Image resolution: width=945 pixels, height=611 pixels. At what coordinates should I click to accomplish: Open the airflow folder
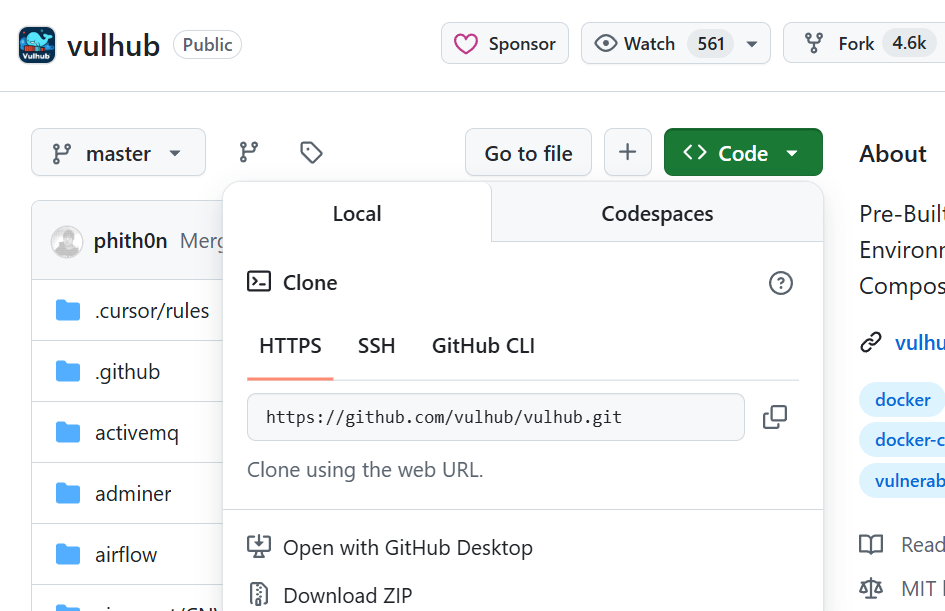tap(126, 554)
